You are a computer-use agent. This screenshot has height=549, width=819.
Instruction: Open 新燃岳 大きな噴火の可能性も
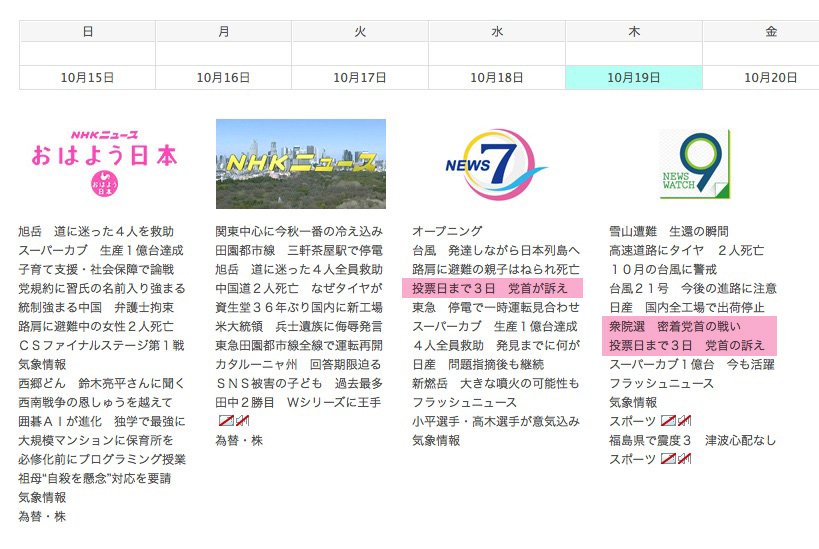coord(496,383)
